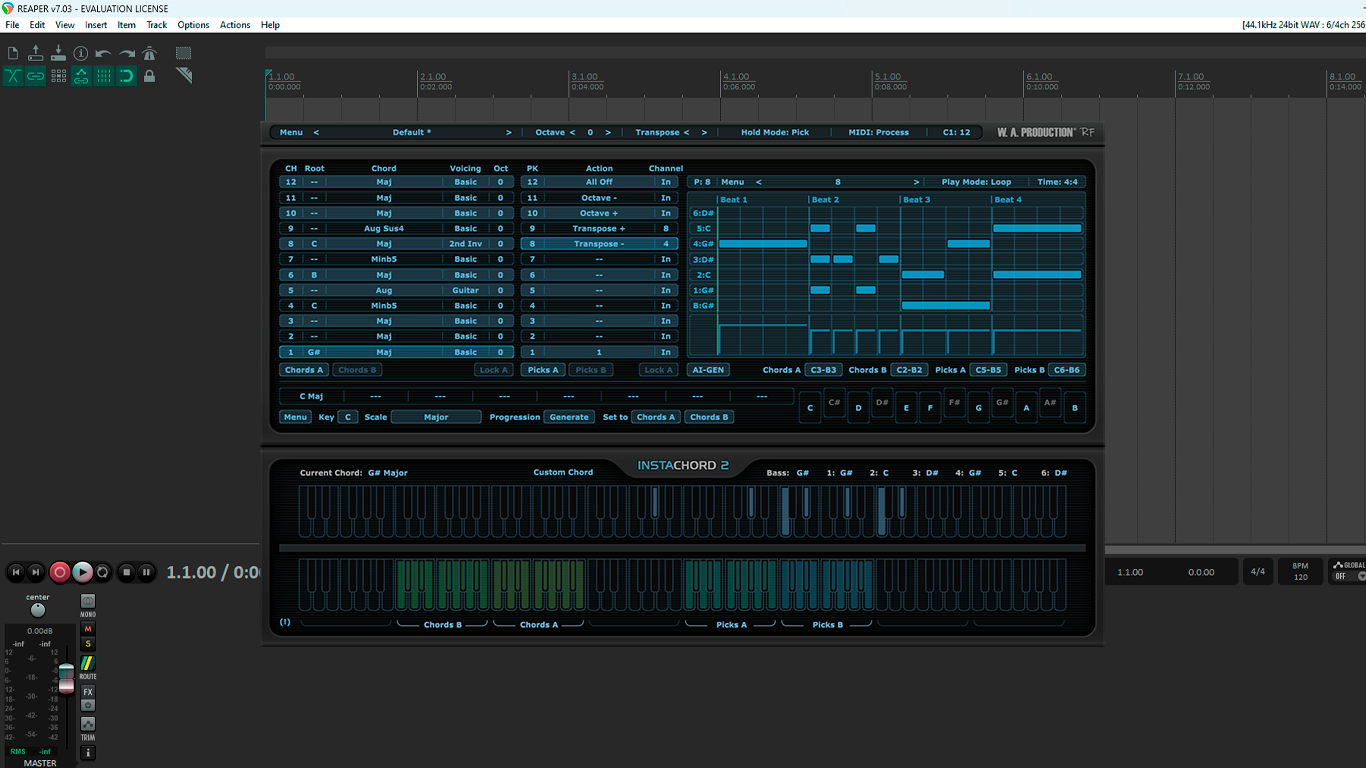Click the Play transport button
This screenshot has width=1366, height=768.
pos(82,572)
